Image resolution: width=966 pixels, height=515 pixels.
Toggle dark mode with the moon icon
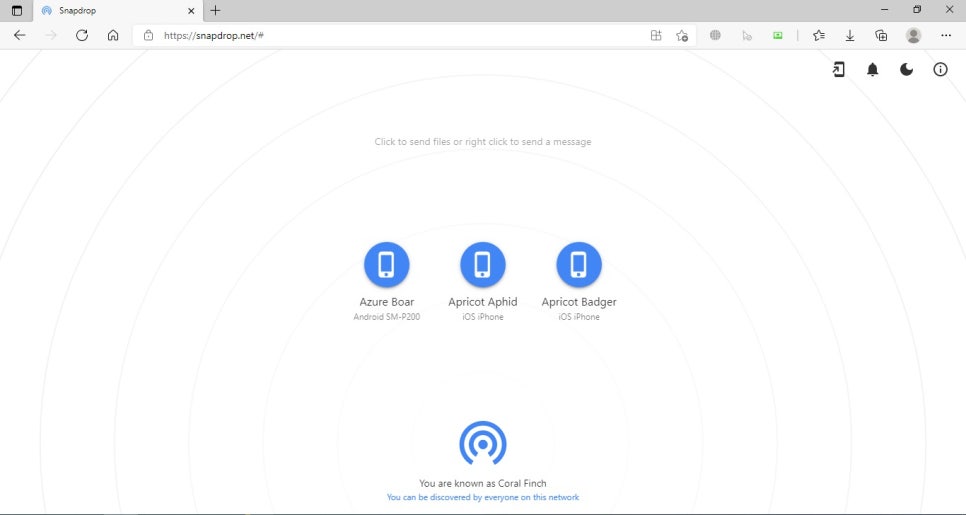click(906, 70)
